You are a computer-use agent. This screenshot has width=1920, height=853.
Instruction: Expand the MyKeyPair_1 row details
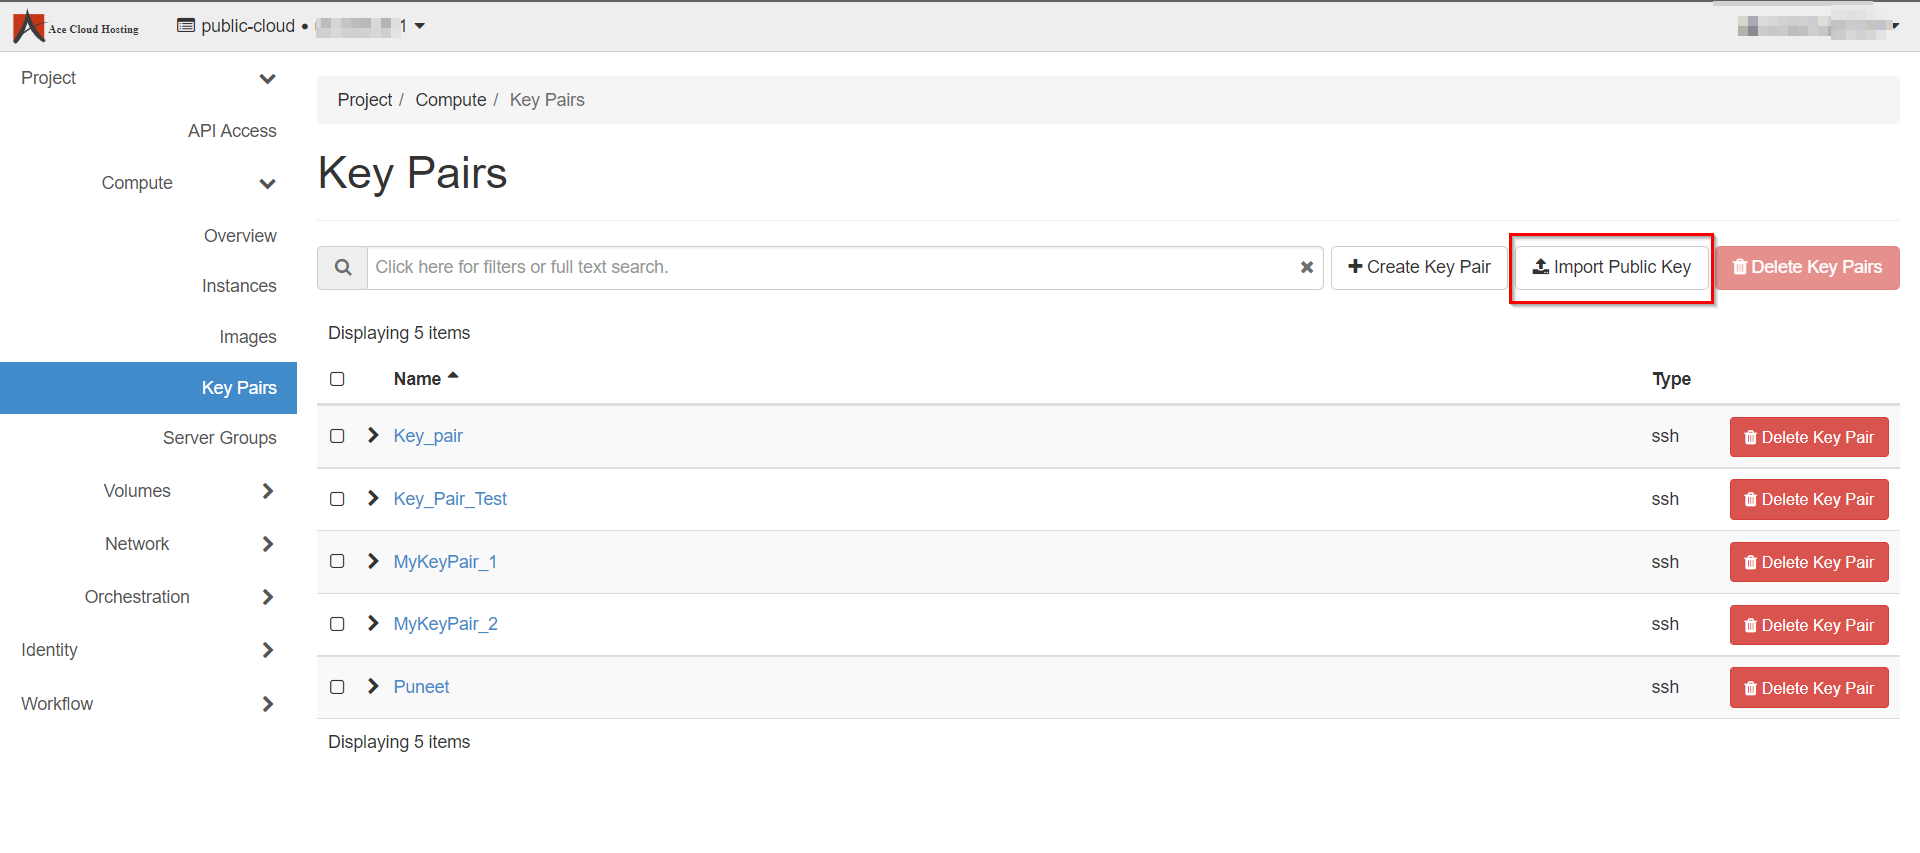[373, 562]
